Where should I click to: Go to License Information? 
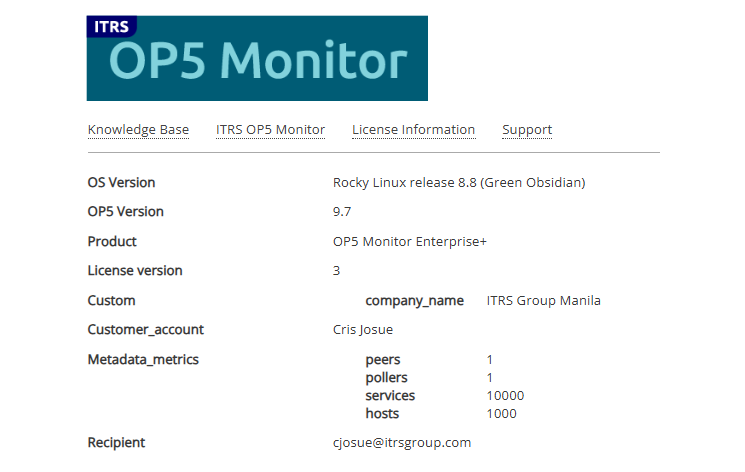[413, 130]
